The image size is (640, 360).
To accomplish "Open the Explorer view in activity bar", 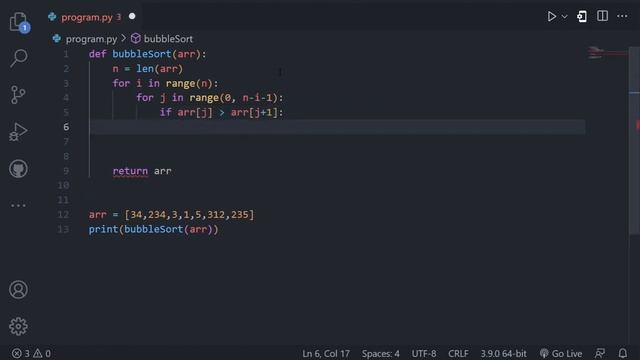I will 18,22.
